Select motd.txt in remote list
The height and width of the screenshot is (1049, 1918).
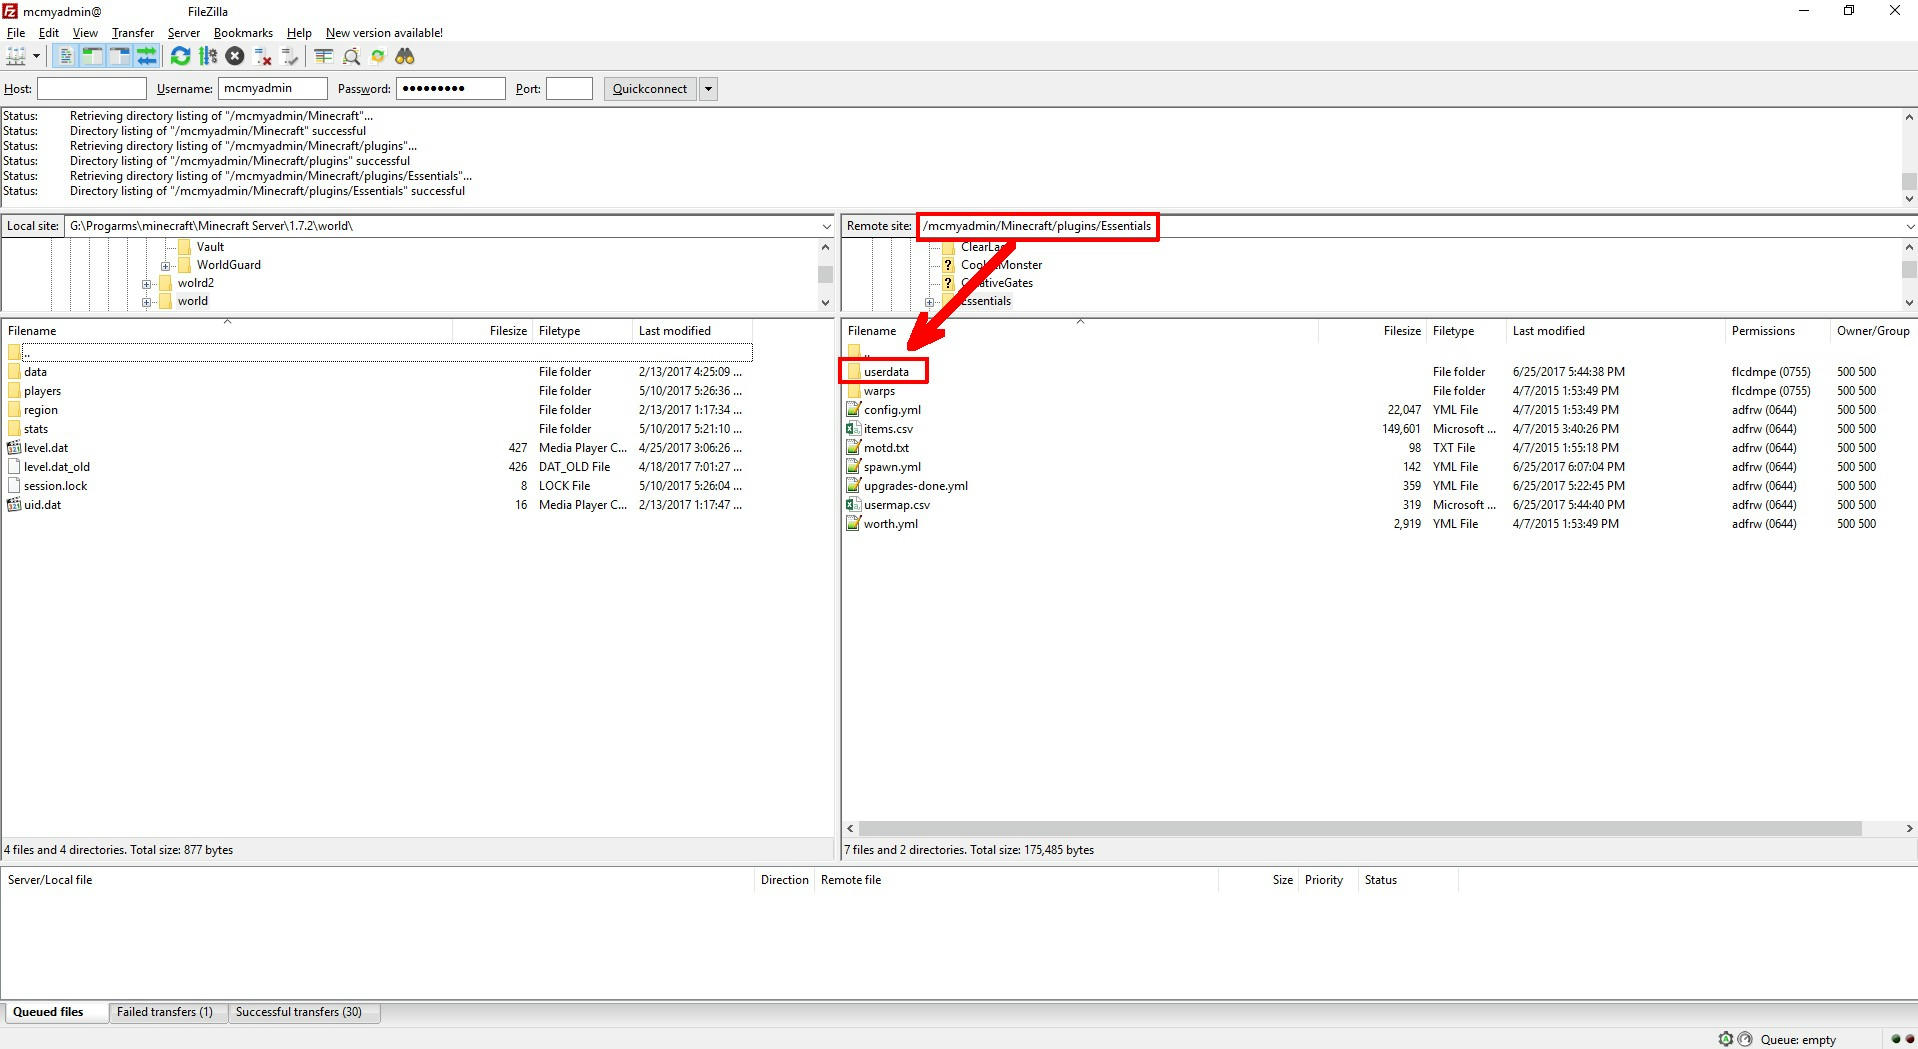coord(886,448)
